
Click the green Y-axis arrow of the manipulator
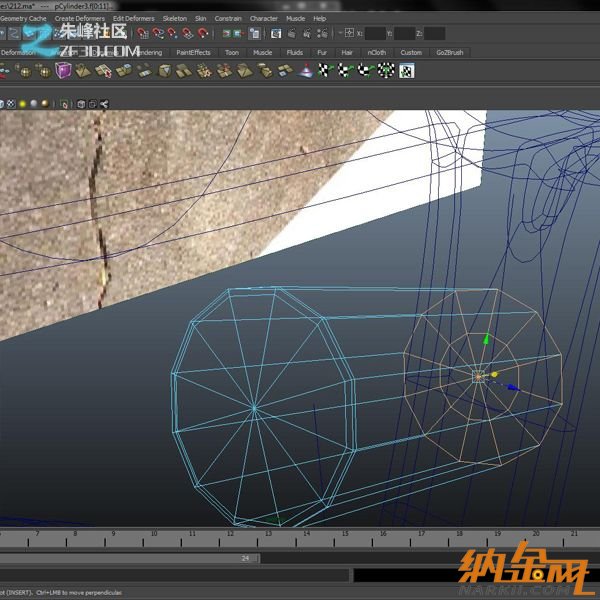click(x=486, y=341)
